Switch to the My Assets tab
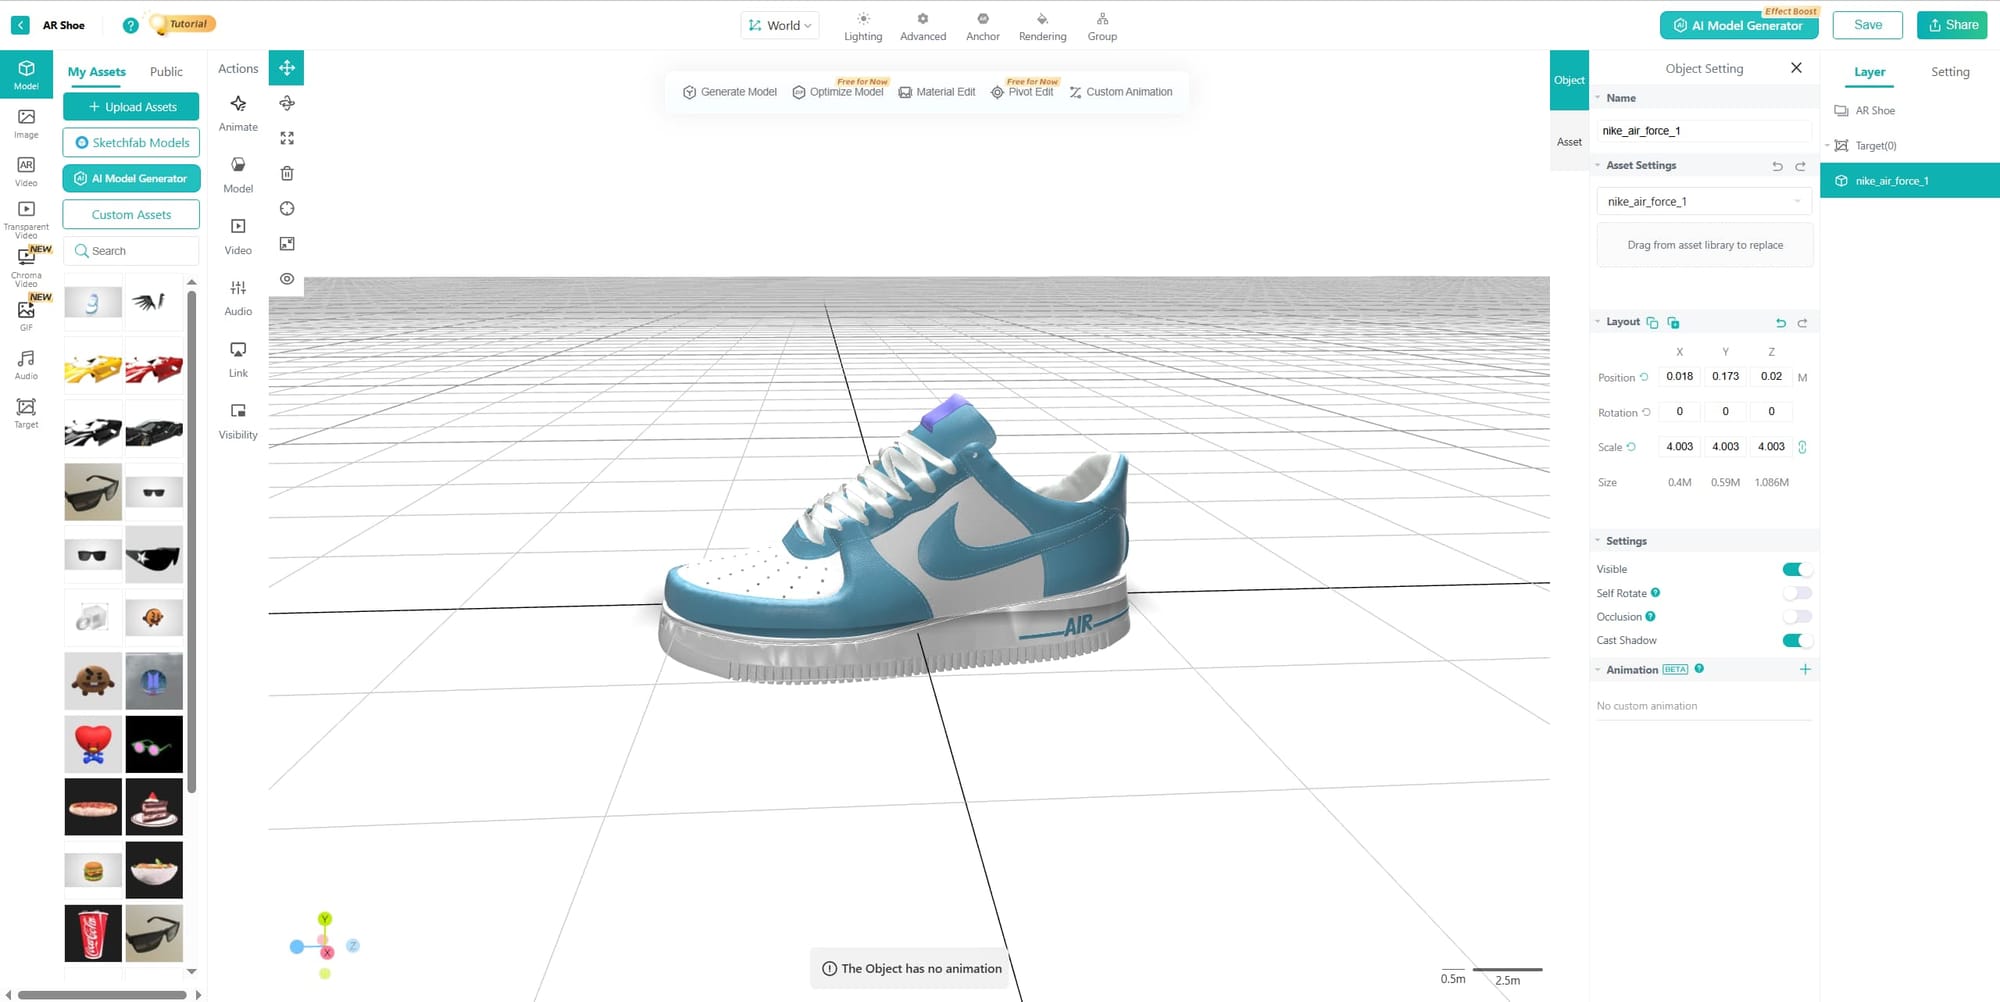 96,72
